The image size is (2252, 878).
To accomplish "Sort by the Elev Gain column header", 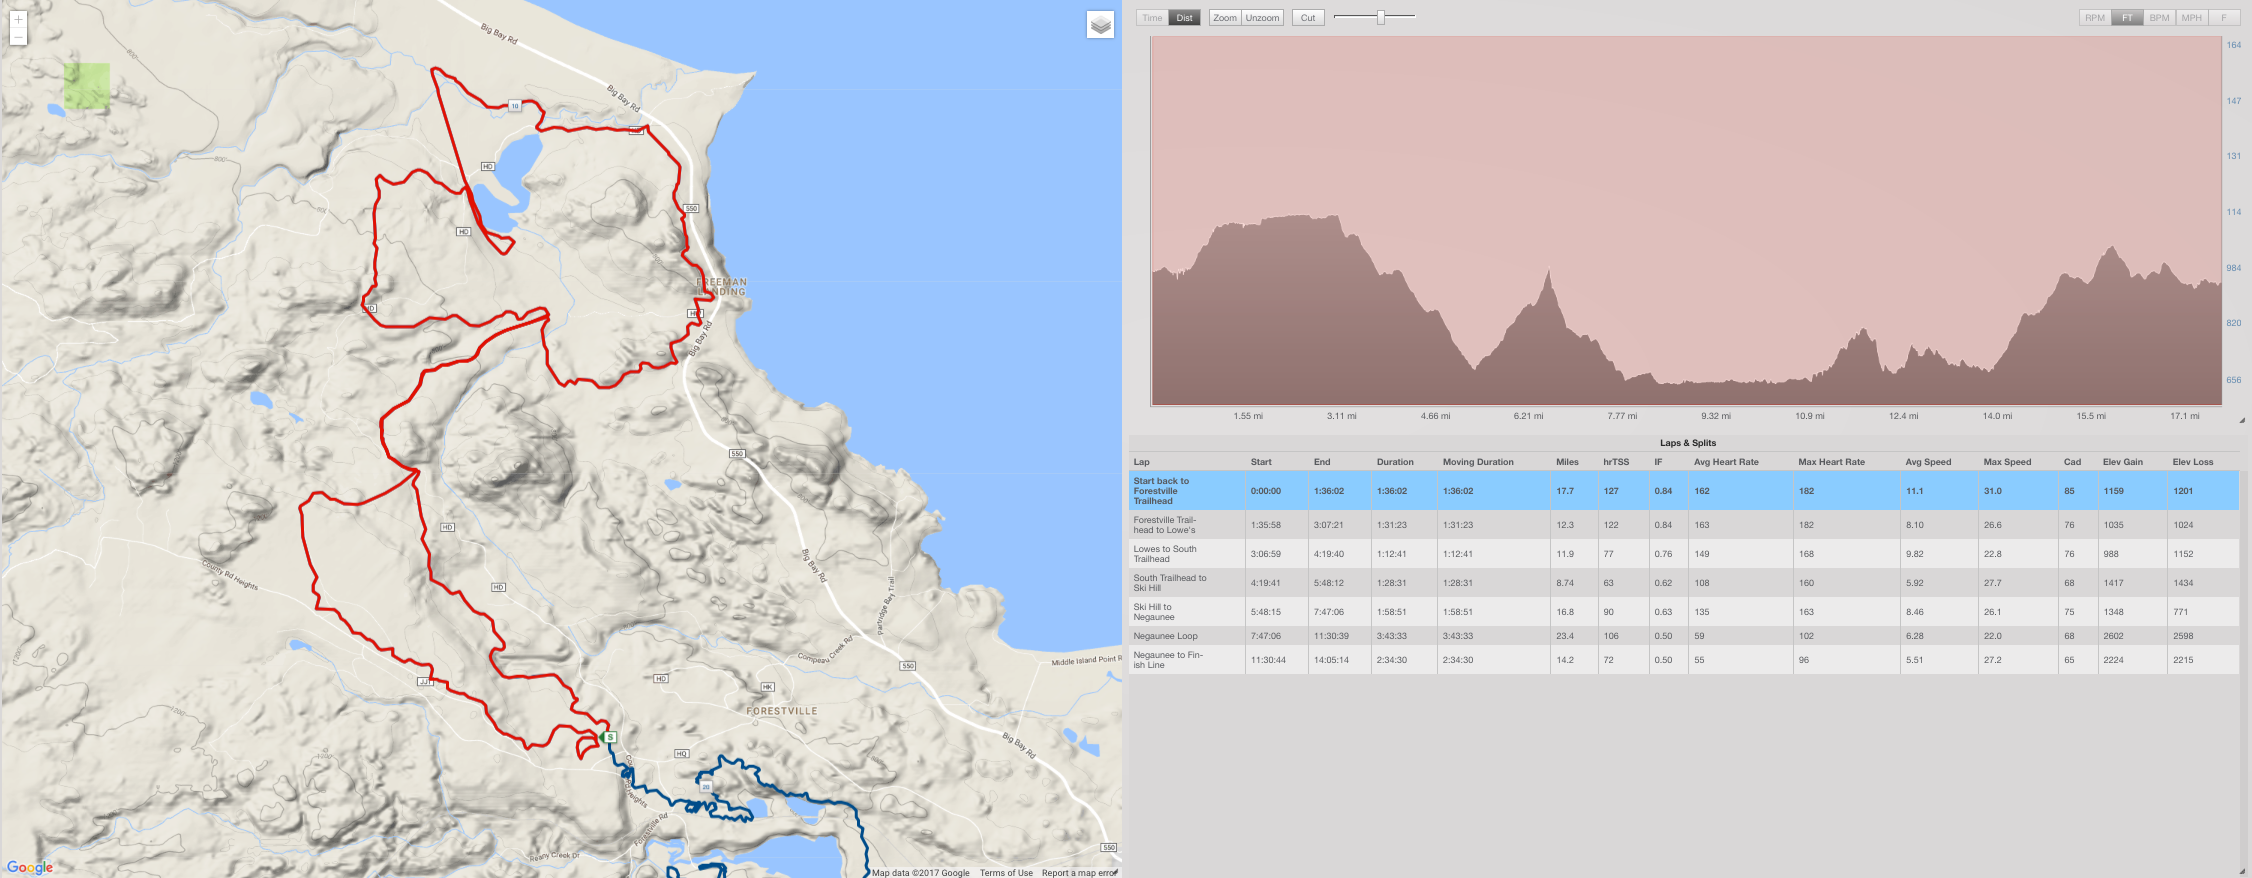I will (x=2123, y=462).
